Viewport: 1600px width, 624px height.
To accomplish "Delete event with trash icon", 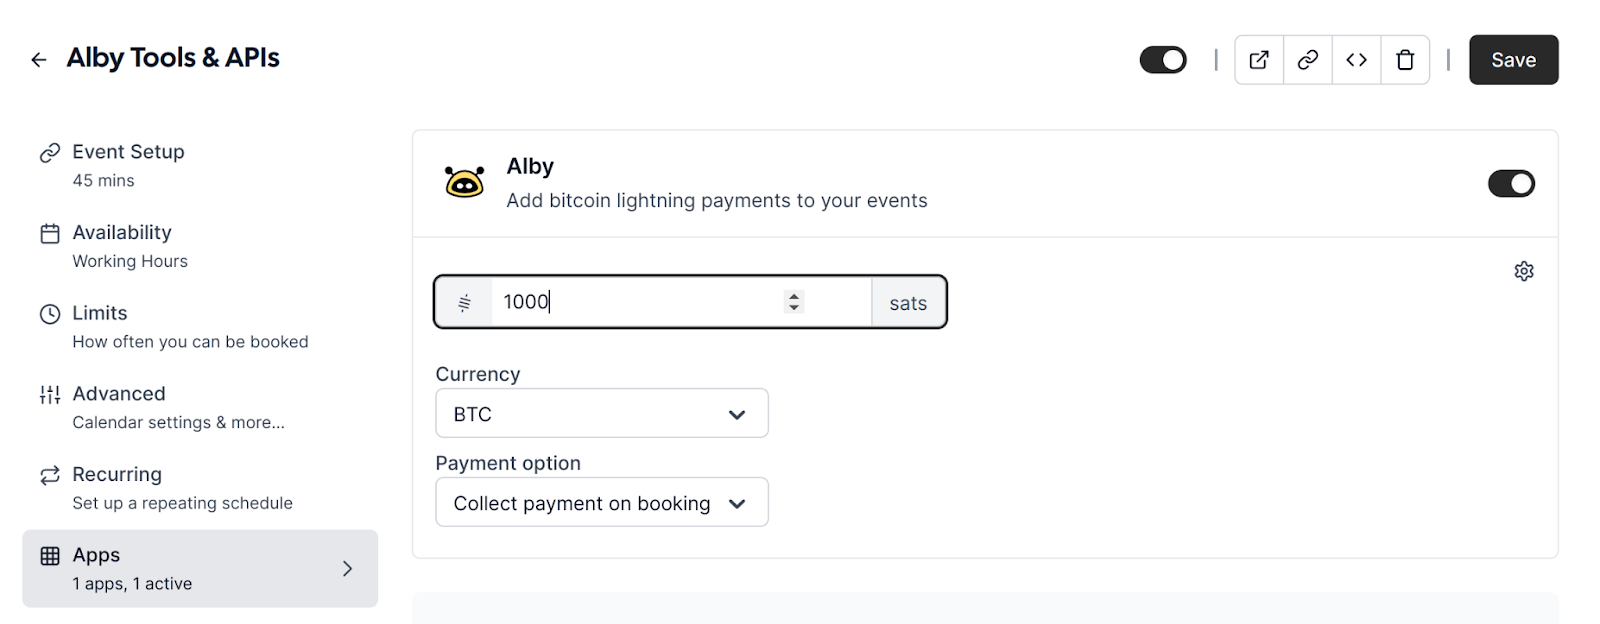I will coord(1405,60).
